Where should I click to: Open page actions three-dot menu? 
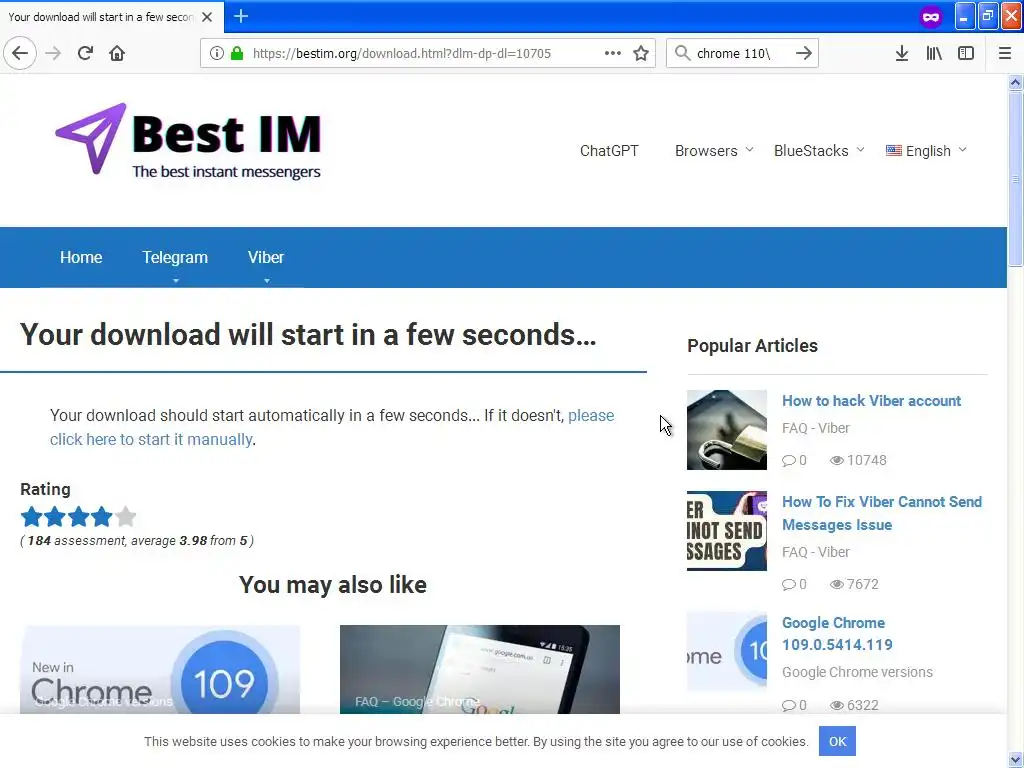(613, 53)
